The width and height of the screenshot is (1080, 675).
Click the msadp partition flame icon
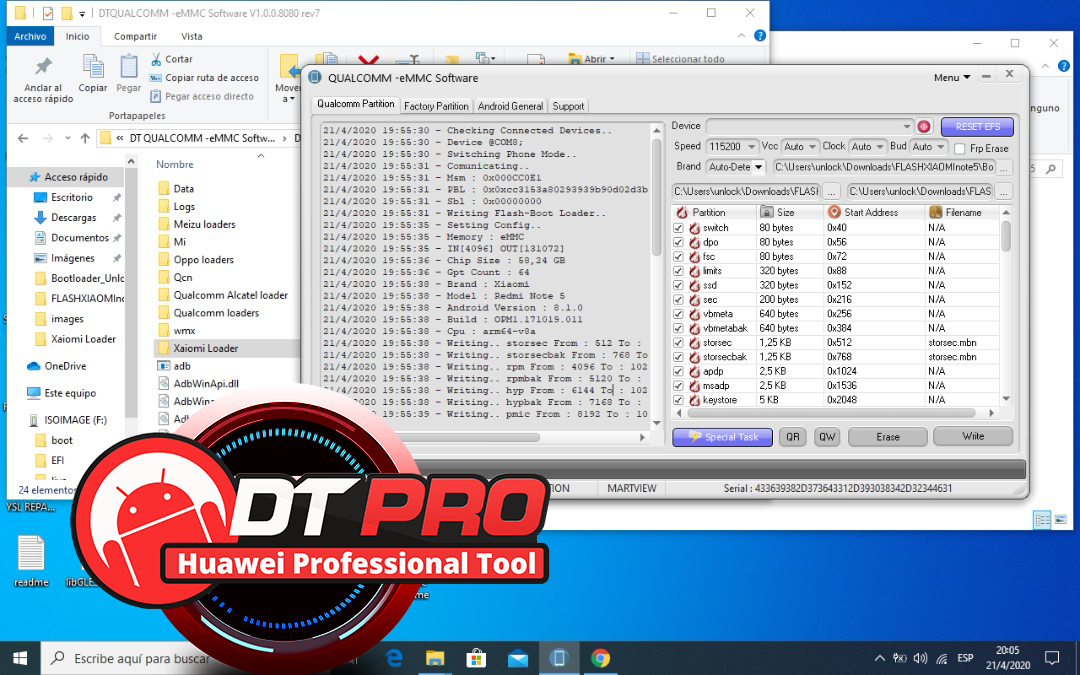click(x=694, y=386)
